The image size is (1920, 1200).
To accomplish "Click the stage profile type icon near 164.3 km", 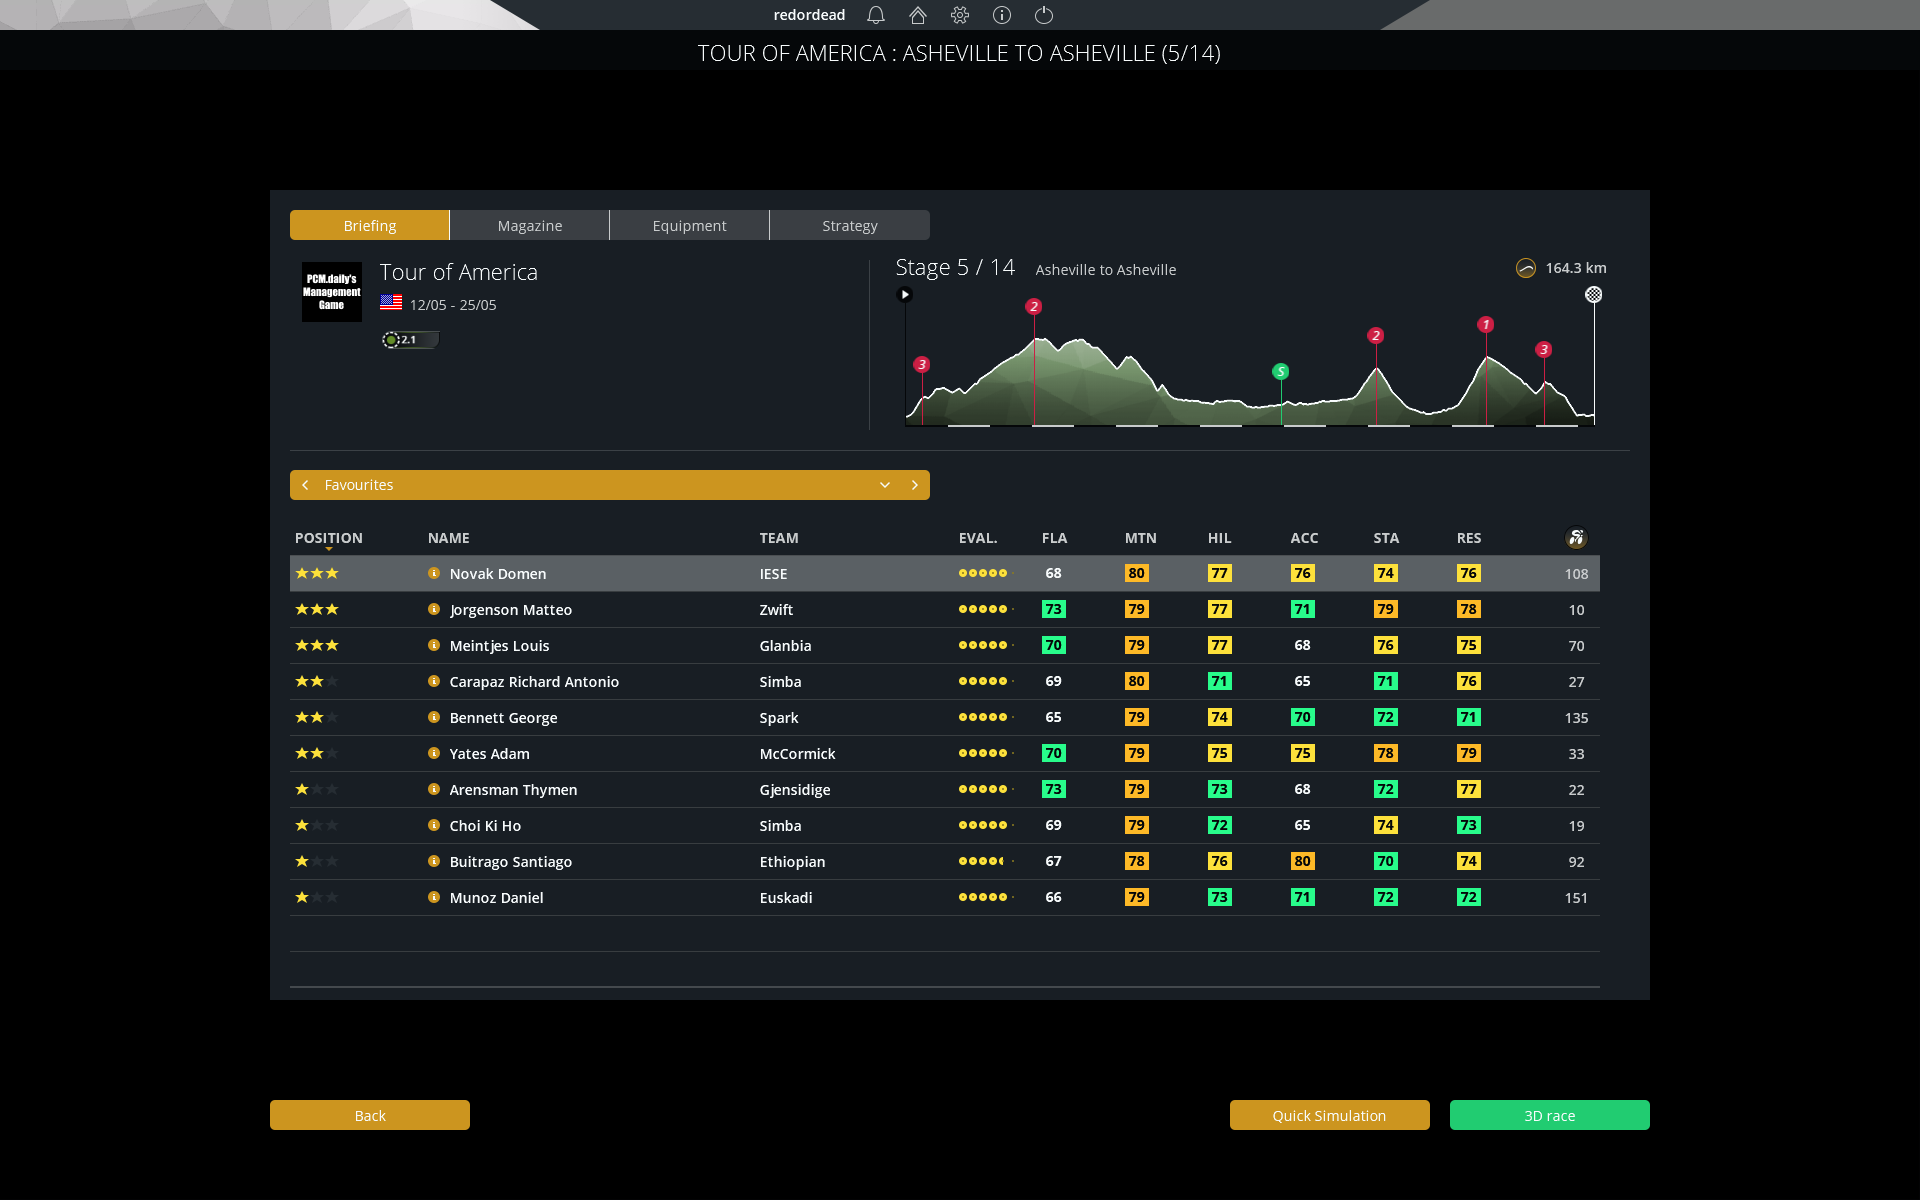I will pos(1526,268).
